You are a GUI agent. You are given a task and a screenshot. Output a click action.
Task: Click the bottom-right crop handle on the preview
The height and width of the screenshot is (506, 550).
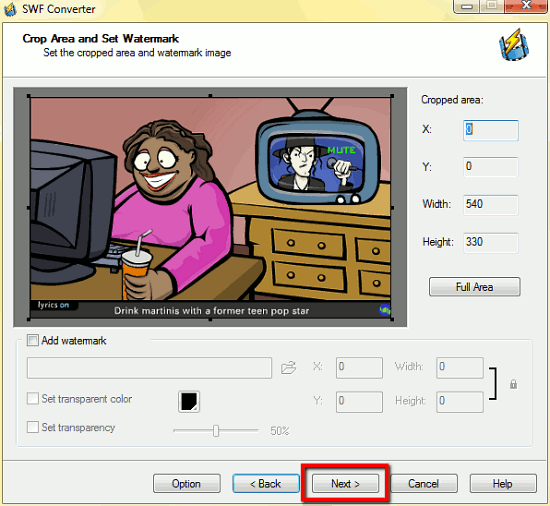tap(392, 319)
